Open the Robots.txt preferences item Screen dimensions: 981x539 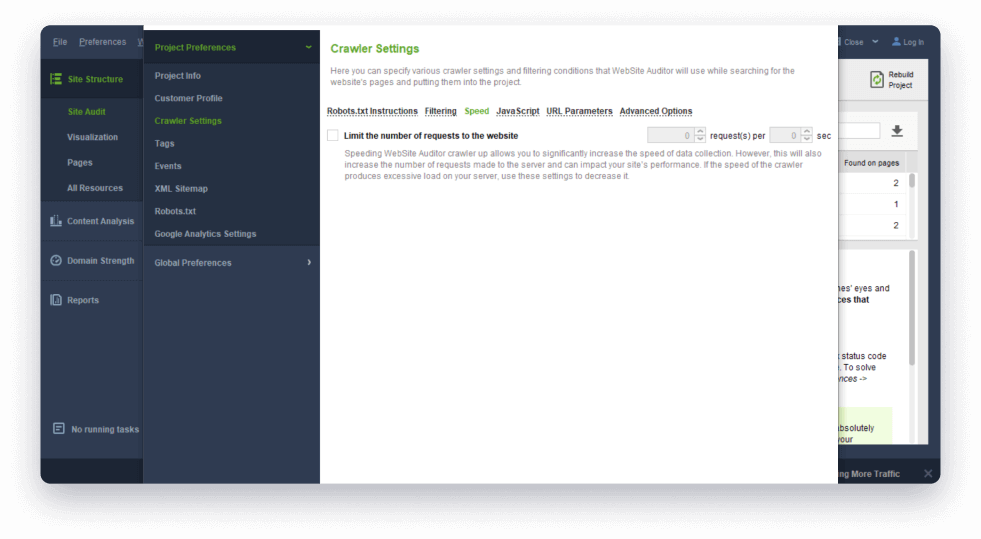point(175,211)
